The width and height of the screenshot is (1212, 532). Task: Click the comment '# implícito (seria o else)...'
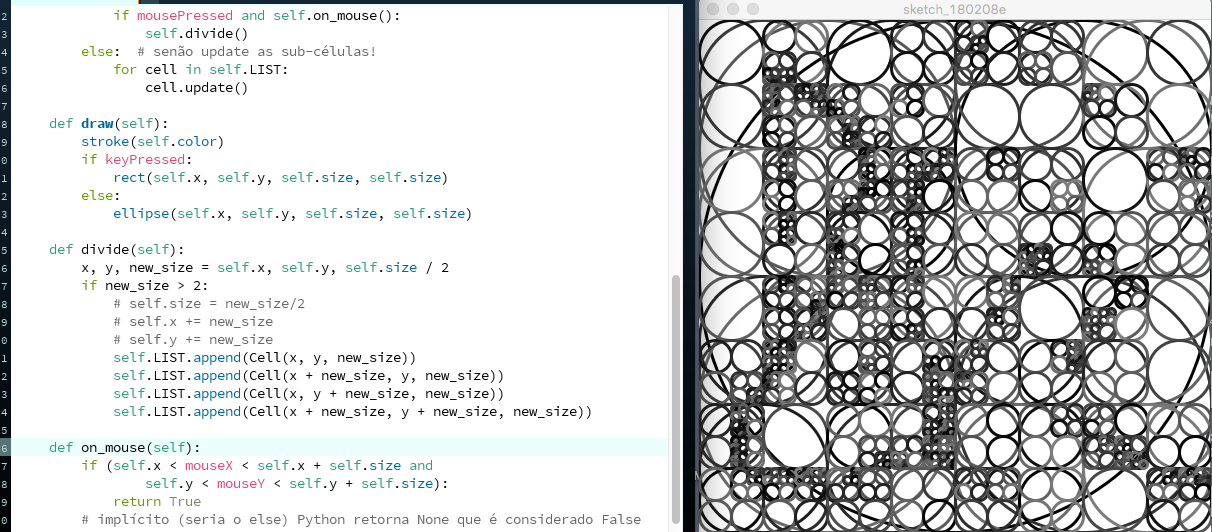(x=360, y=519)
